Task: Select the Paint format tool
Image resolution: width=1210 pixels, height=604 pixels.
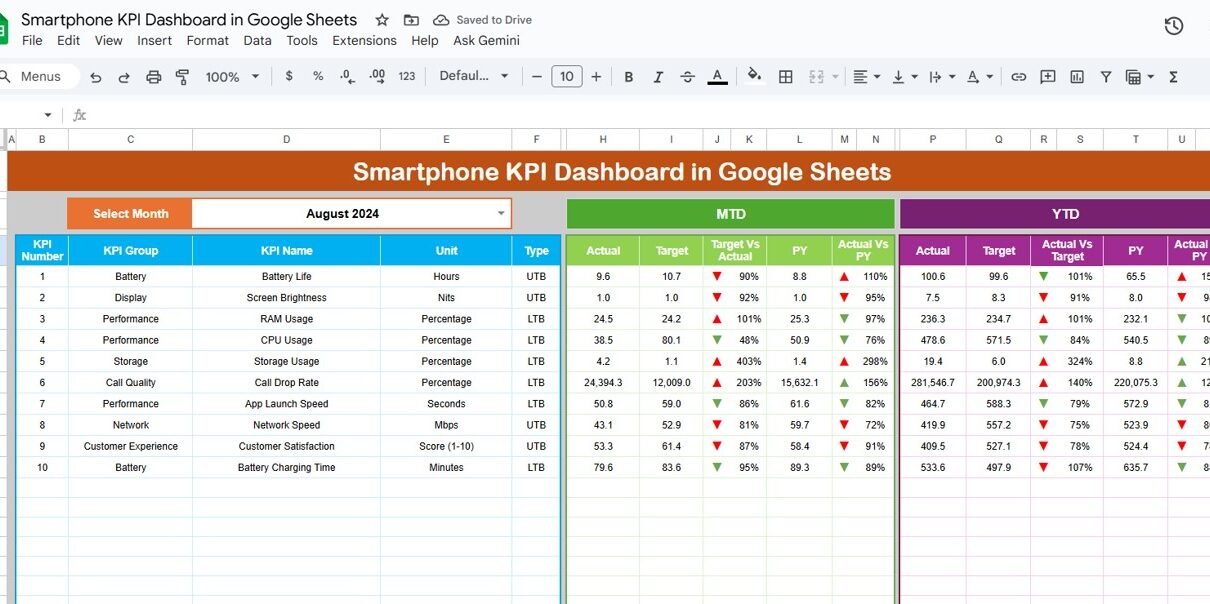Action: coord(182,77)
